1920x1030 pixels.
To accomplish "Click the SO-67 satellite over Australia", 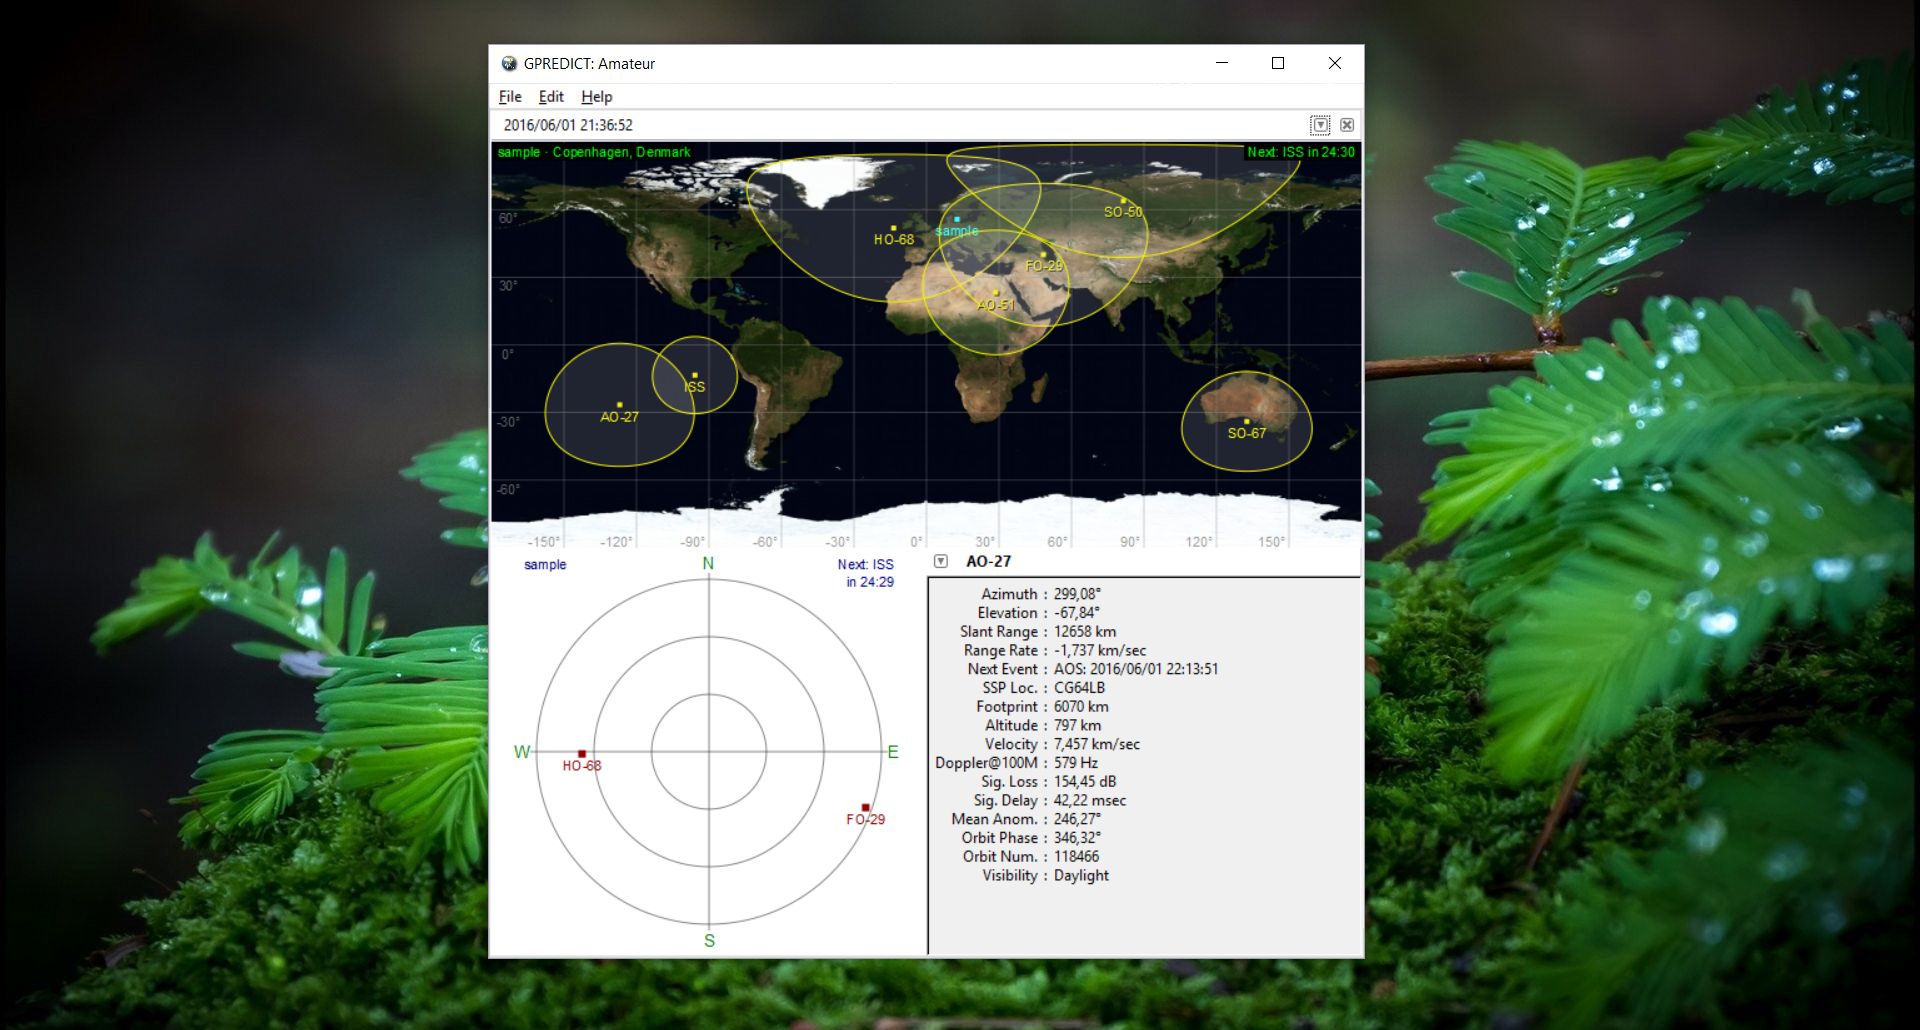I will (x=1247, y=420).
